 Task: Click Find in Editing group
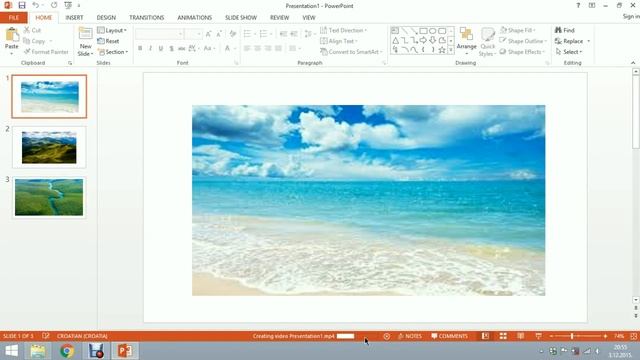[565, 31]
